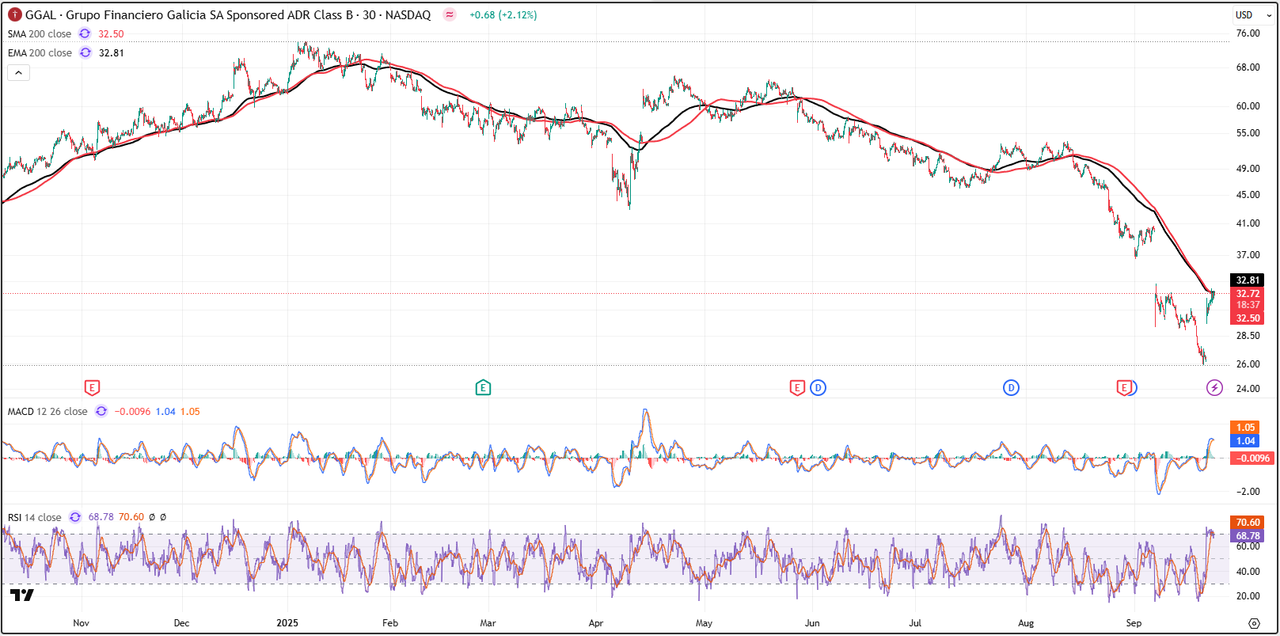
Task: Click the 20.00 label on the RSI scale
Action: coord(1247,596)
